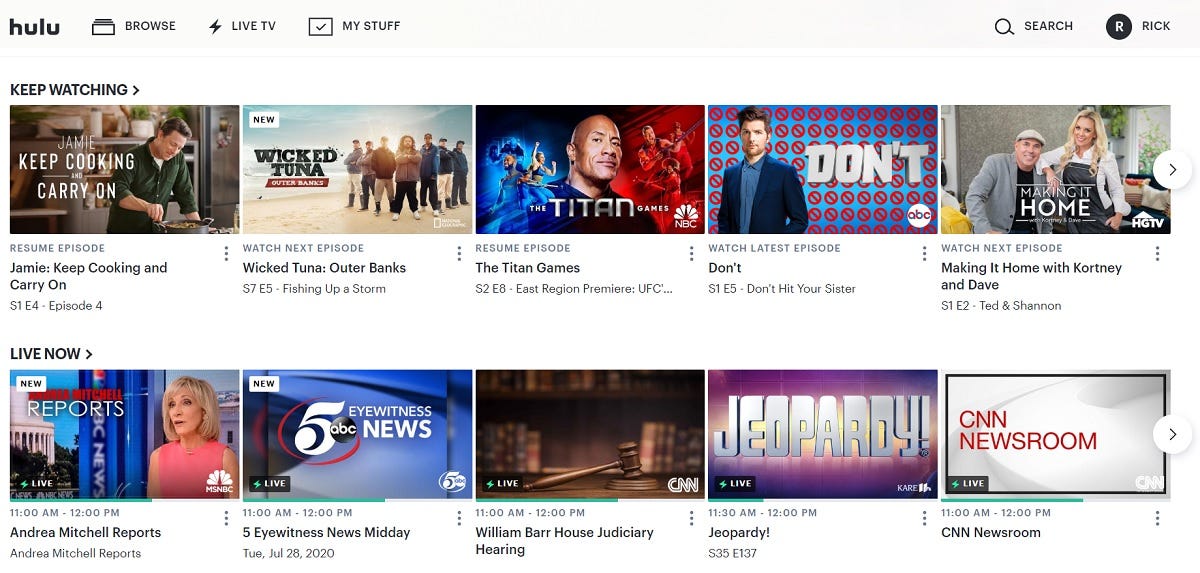Click the Live TV lightning bolt icon

(215, 27)
